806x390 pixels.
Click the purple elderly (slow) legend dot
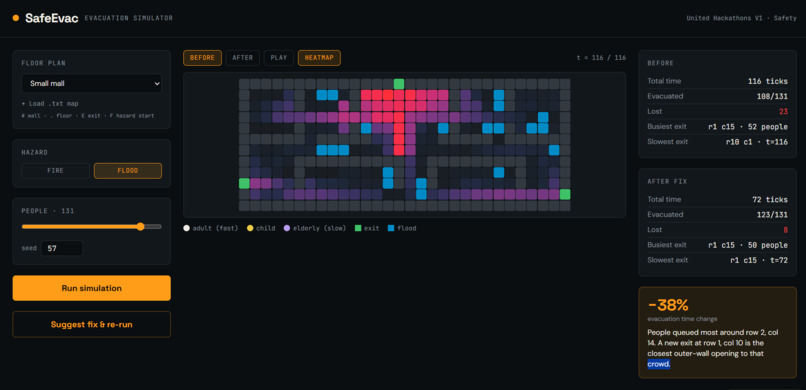287,228
